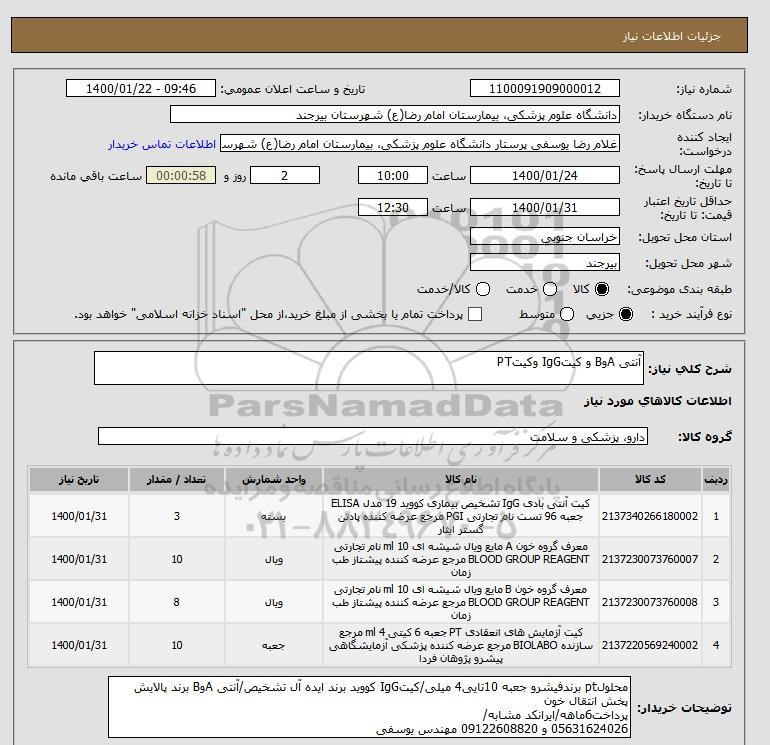770x745 pixels.
Task: Click the countdown timer 00:00:58
Action: pyautogui.click(x=181, y=175)
